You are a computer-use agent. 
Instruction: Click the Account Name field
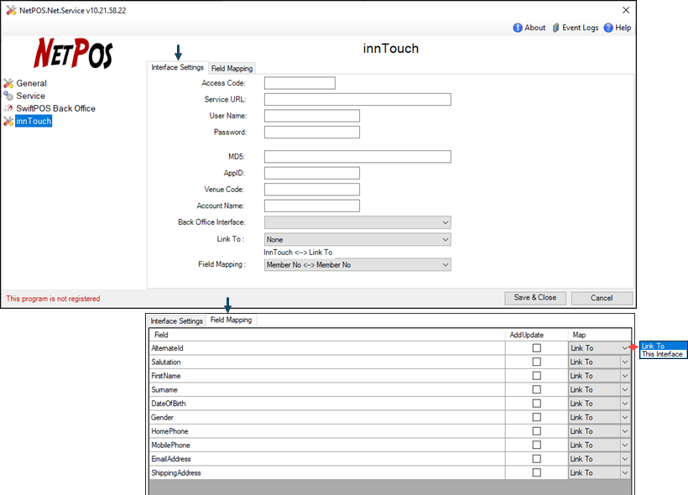coord(312,205)
